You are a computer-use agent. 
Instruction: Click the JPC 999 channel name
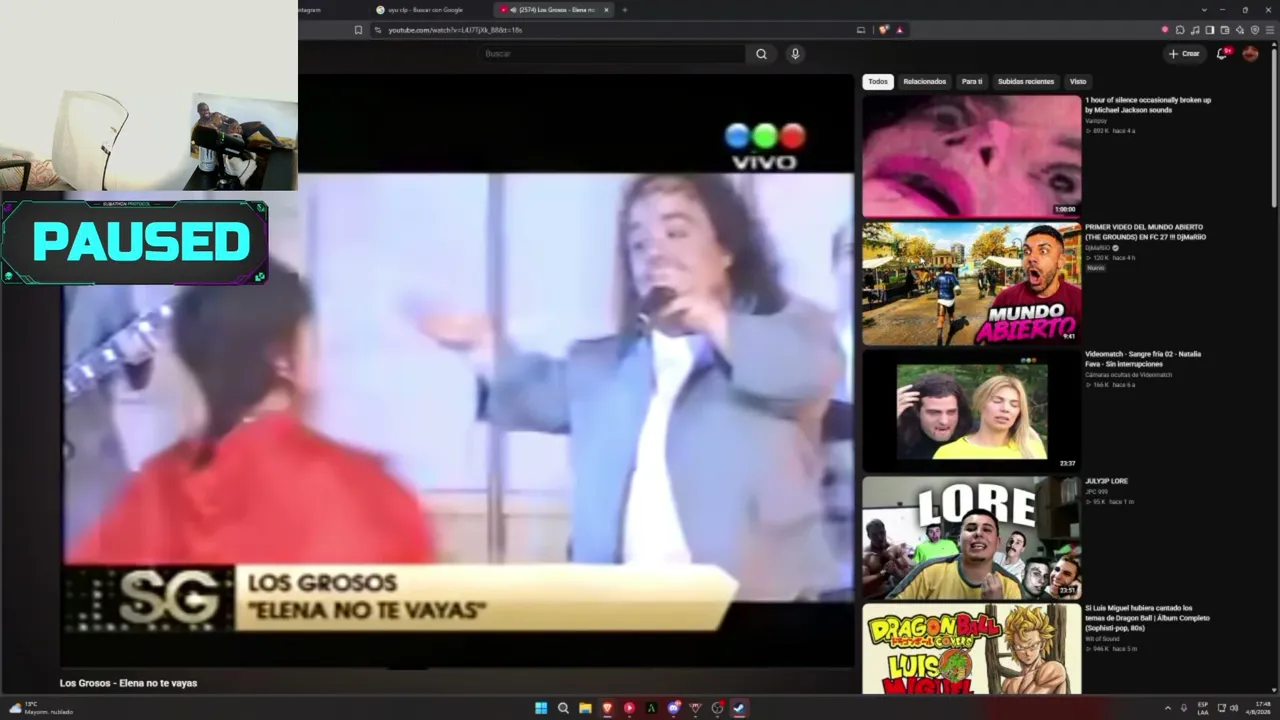[1096, 492]
